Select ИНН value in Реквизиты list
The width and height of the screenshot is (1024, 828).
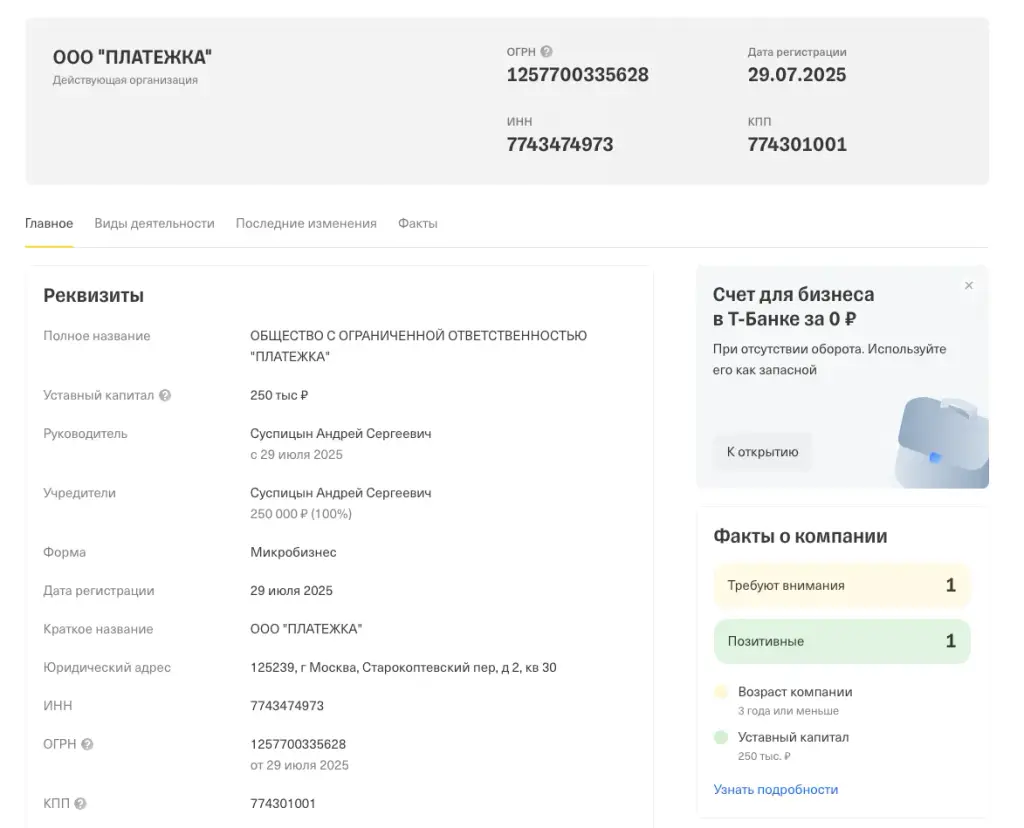tap(287, 706)
